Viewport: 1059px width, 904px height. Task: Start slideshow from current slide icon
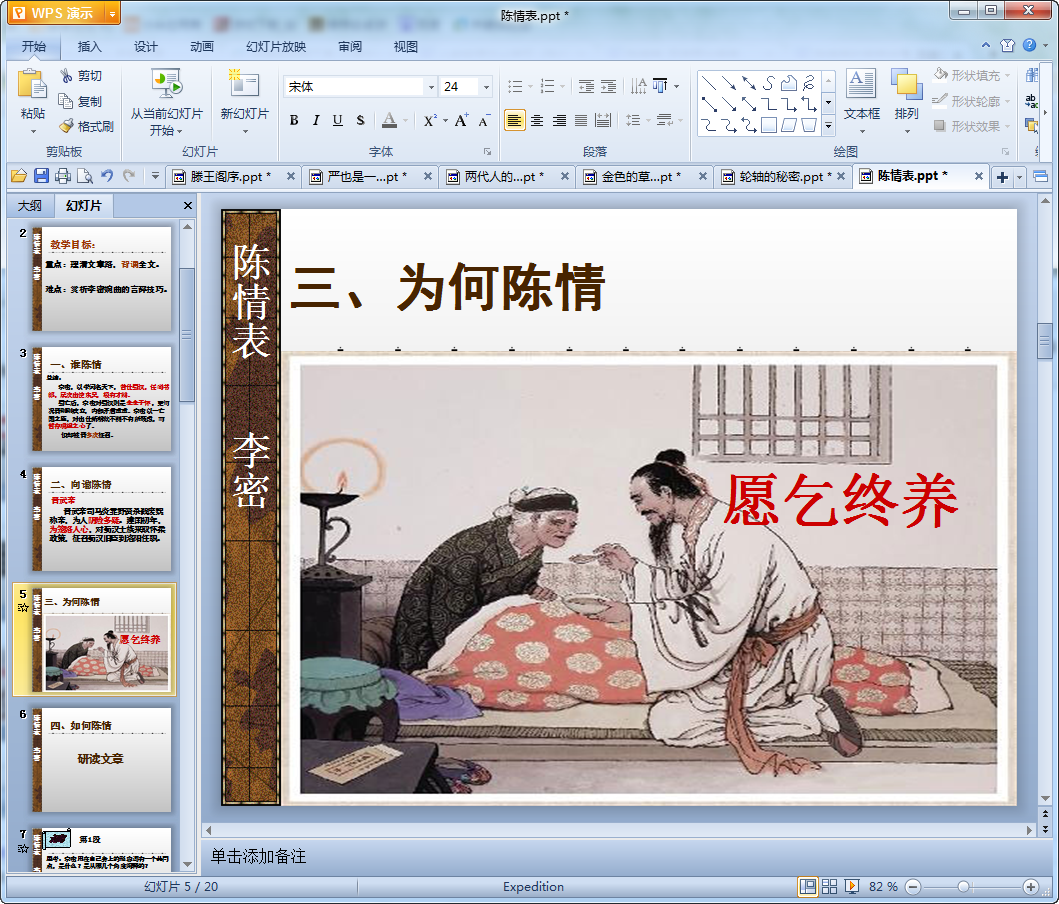(166, 85)
